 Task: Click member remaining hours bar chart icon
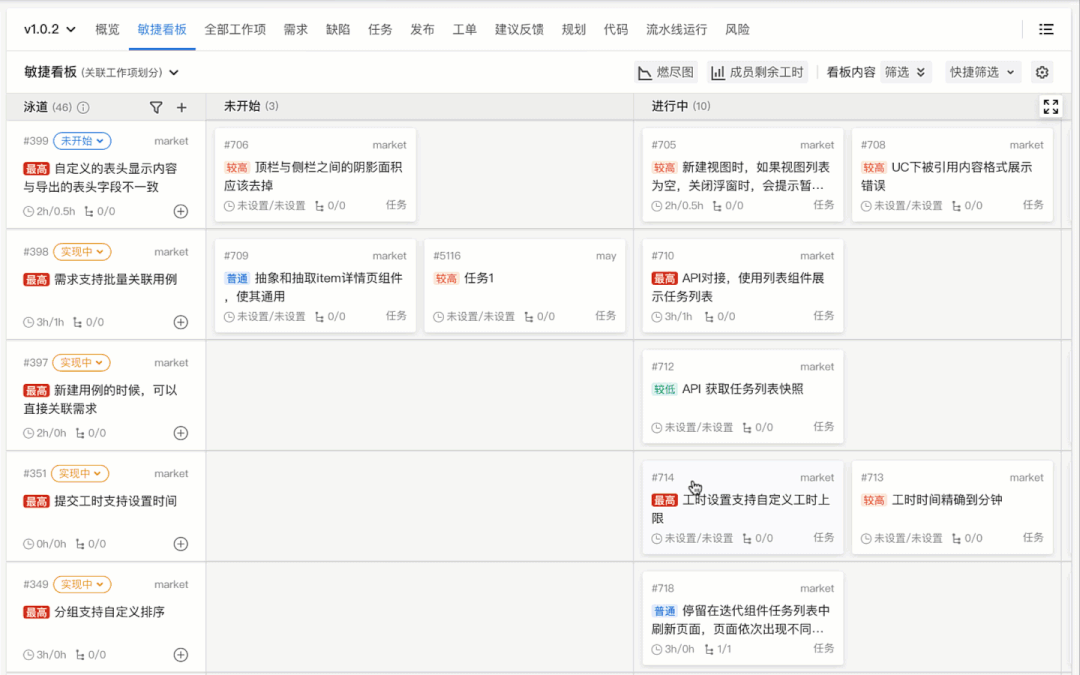(718, 72)
